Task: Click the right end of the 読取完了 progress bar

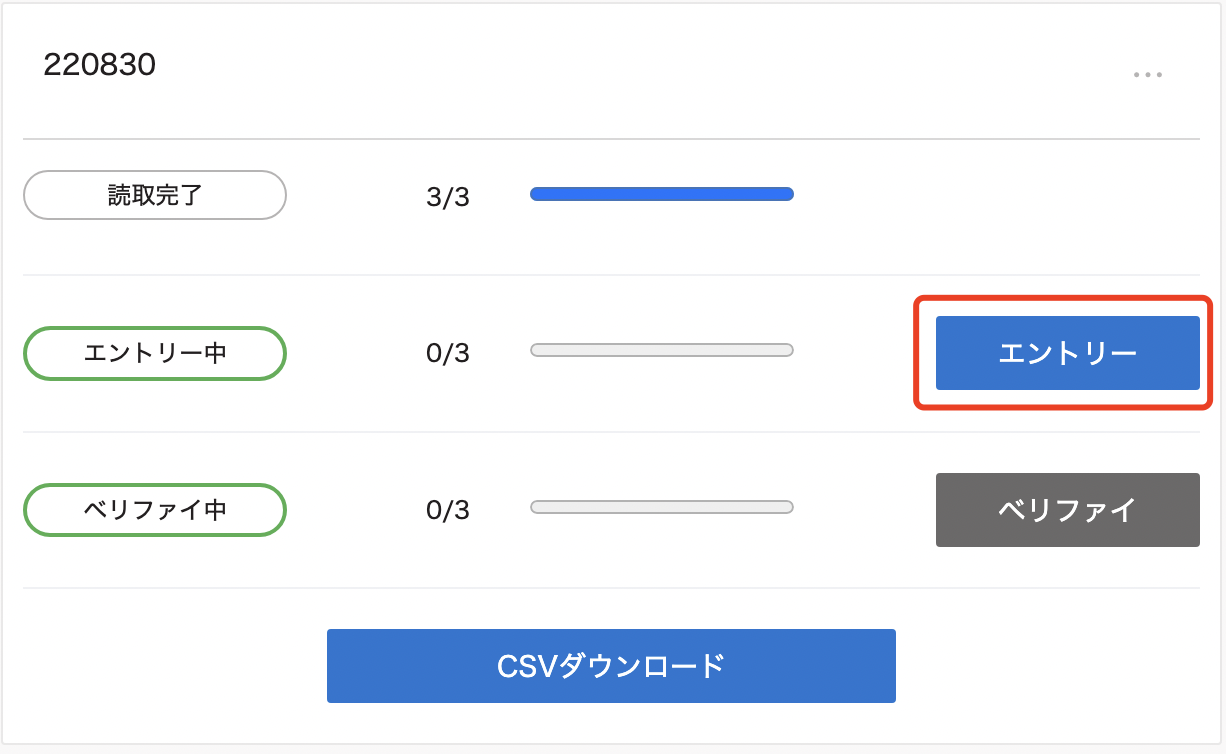Action: click(787, 194)
